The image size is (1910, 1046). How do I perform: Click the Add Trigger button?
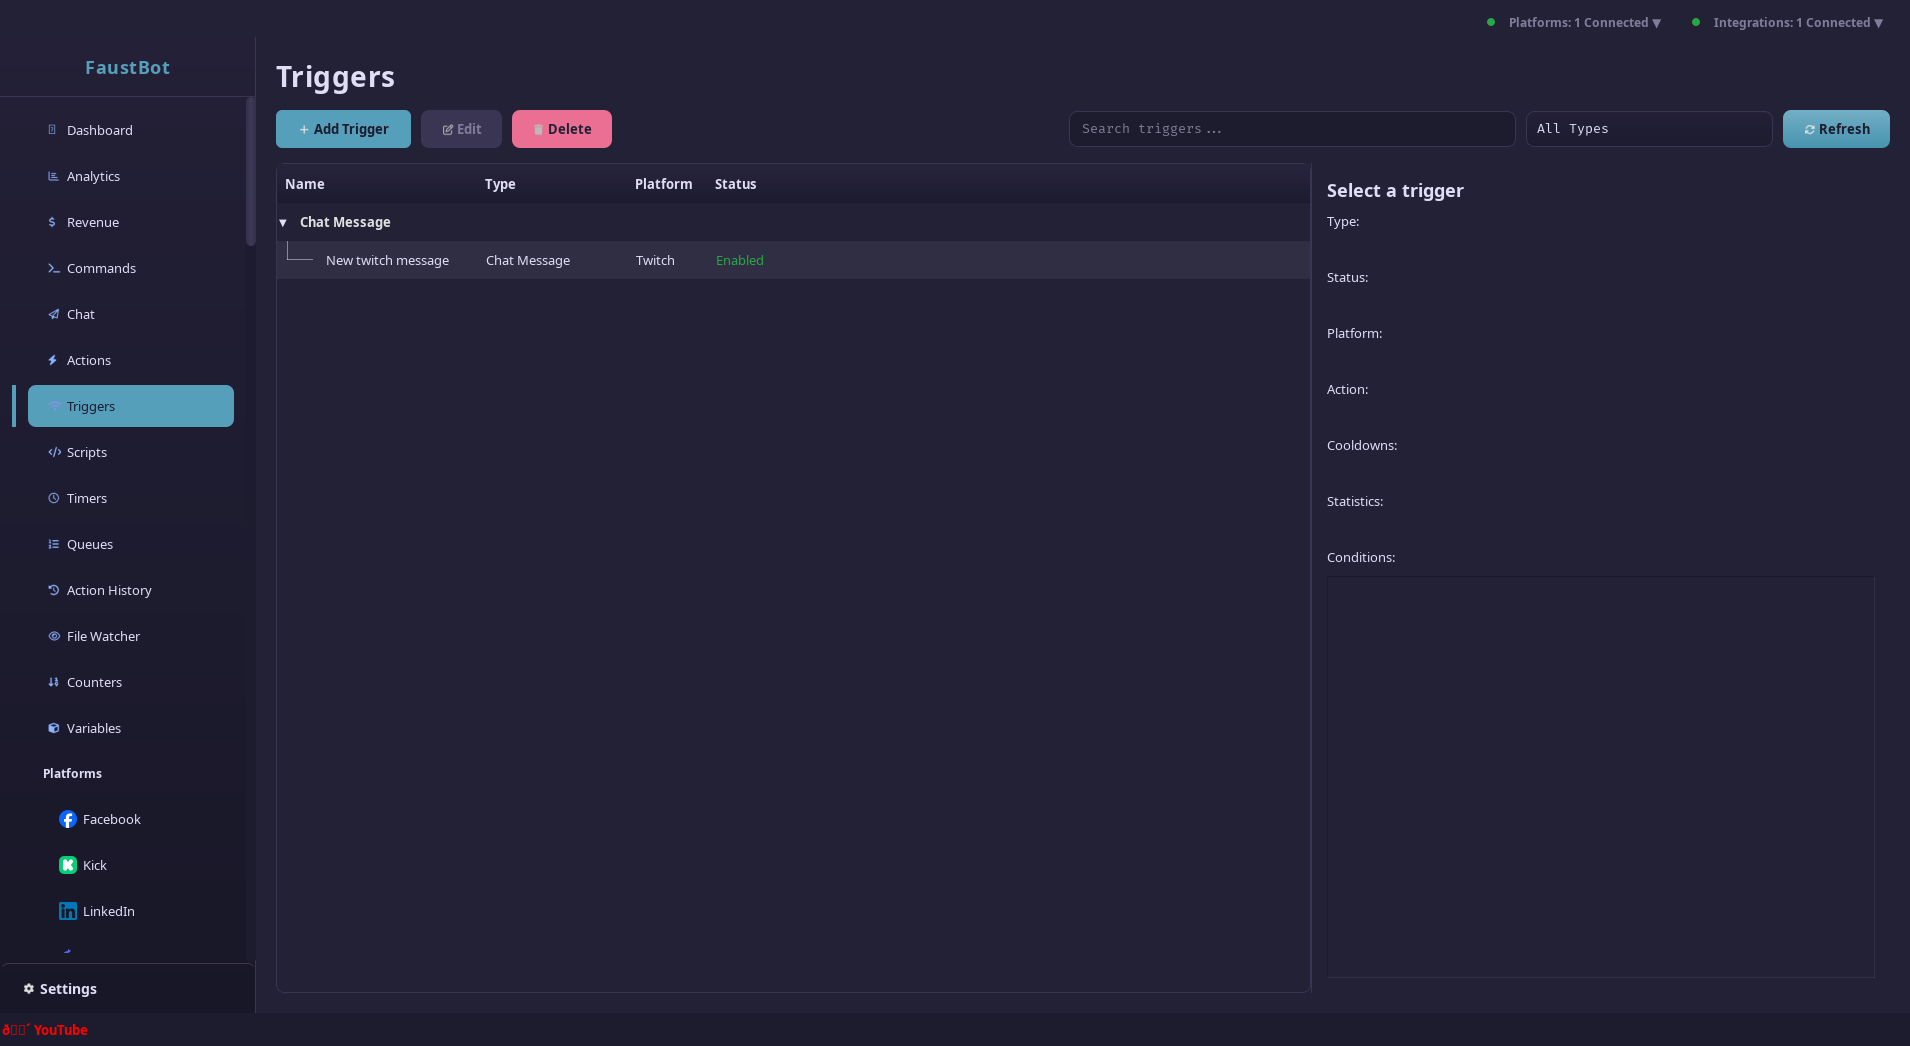[x=343, y=128]
